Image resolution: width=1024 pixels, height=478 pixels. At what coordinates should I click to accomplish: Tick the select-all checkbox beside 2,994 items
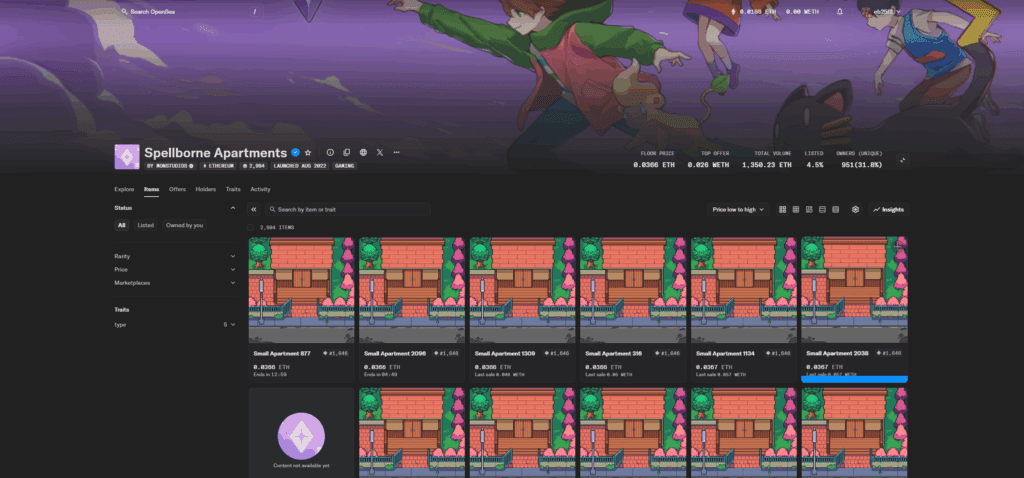pos(251,228)
